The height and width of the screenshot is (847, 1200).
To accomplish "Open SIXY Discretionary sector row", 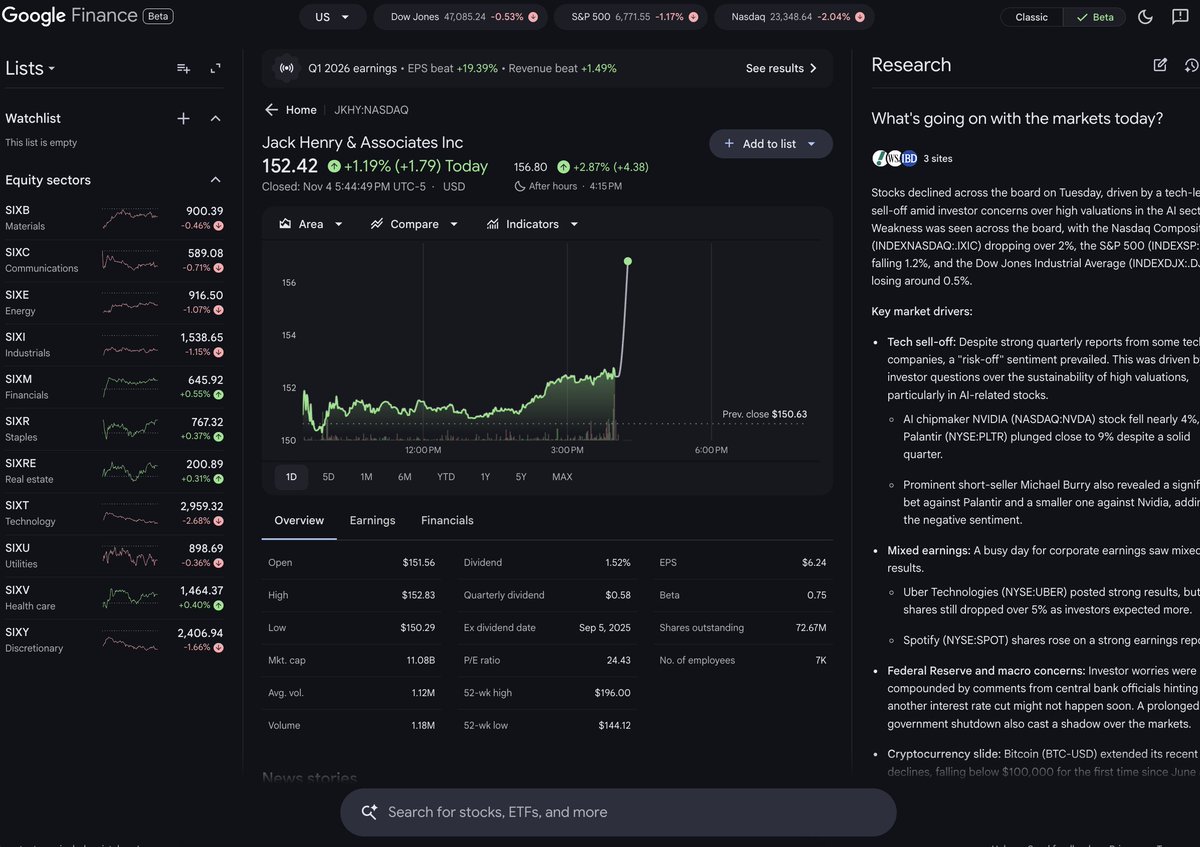I will (114, 640).
